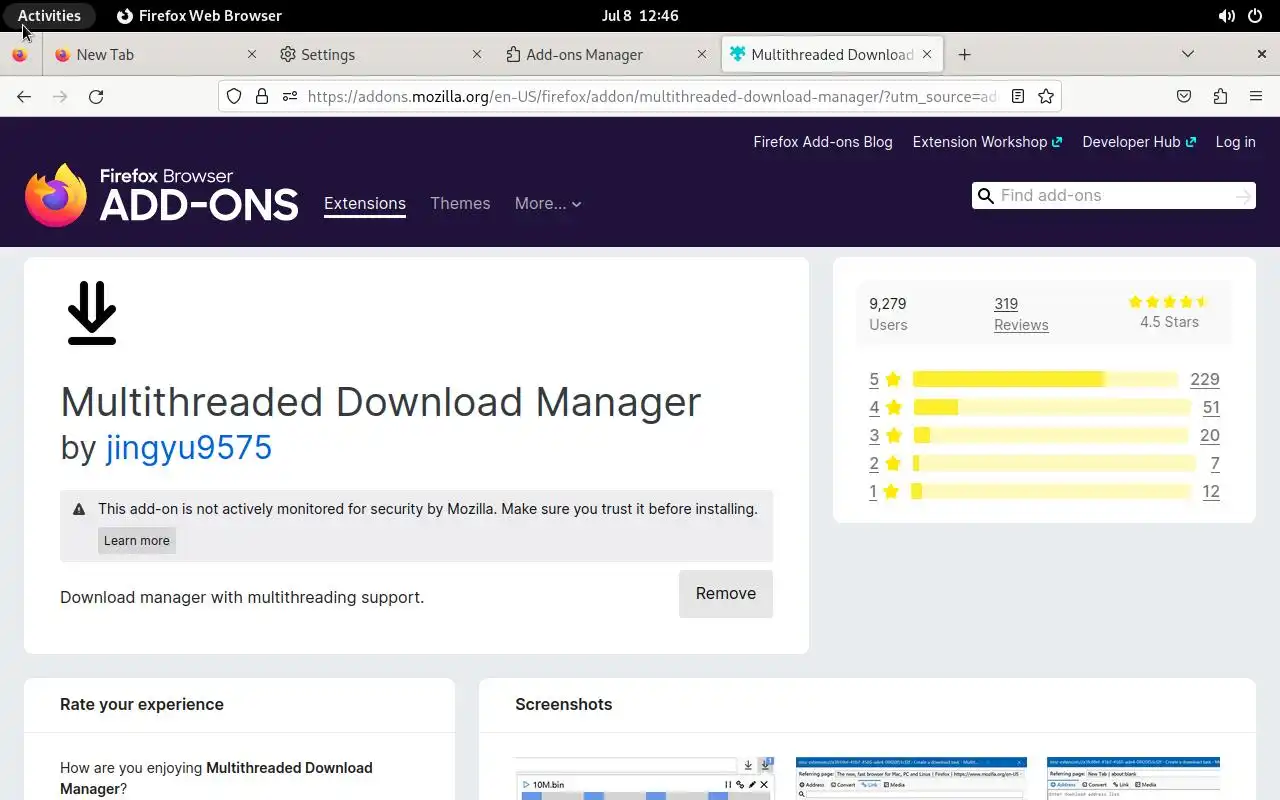Viewport: 1280px width, 800px height.
Task: Click the Multithreaded Download Manager arrow icon
Action: pyautogui.click(x=92, y=313)
